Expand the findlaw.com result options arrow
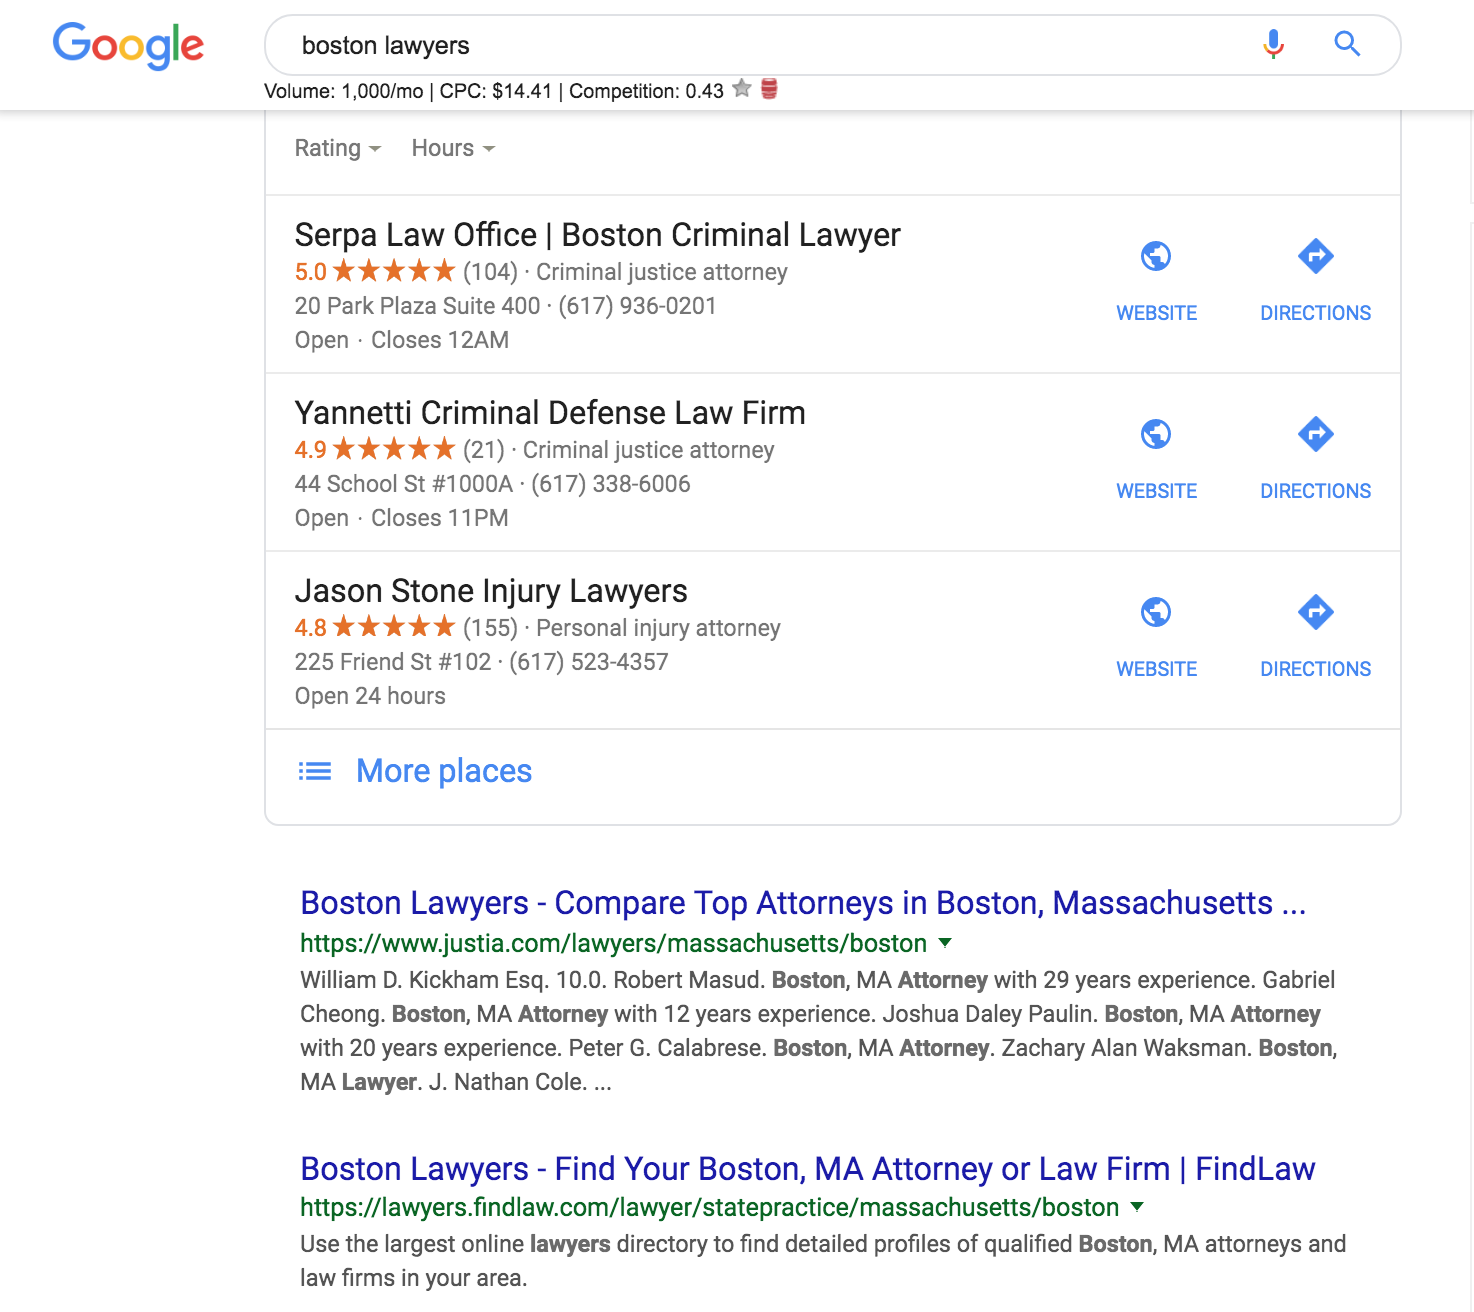The image size is (1474, 1312). coord(1137,1207)
